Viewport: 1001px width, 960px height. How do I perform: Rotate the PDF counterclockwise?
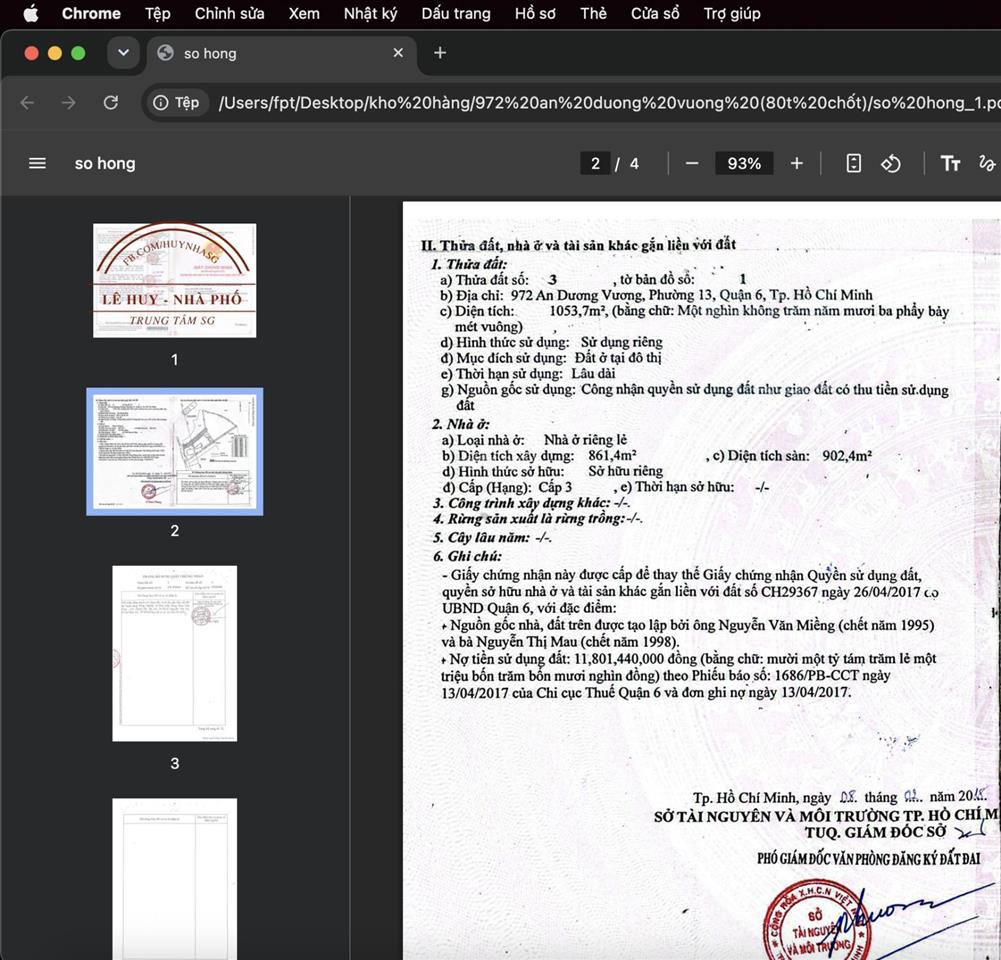click(891, 163)
